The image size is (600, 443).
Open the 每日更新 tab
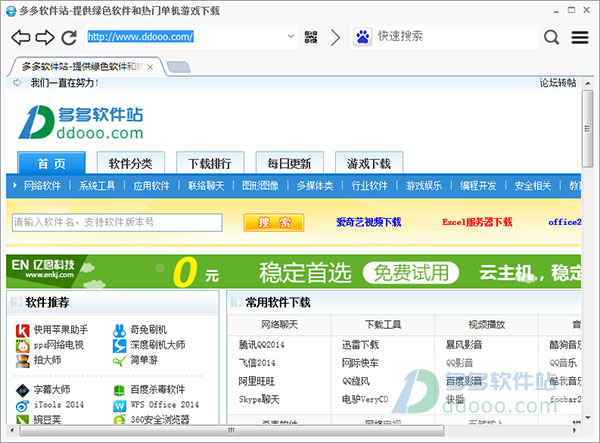pos(289,163)
